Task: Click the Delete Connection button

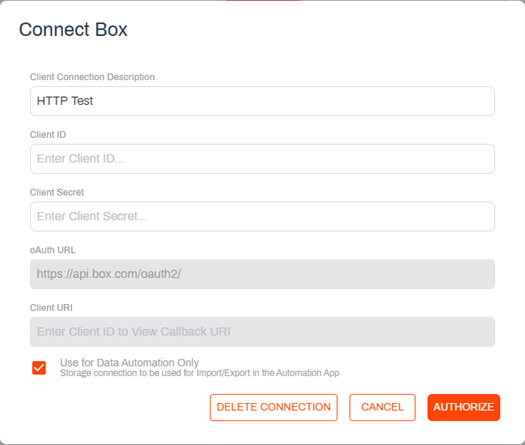Action: click(x=274, y=407)
